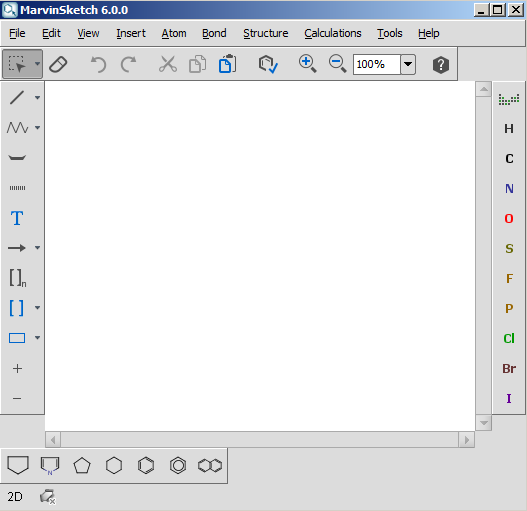Pick the Text tool

click(x=17, y=218)
